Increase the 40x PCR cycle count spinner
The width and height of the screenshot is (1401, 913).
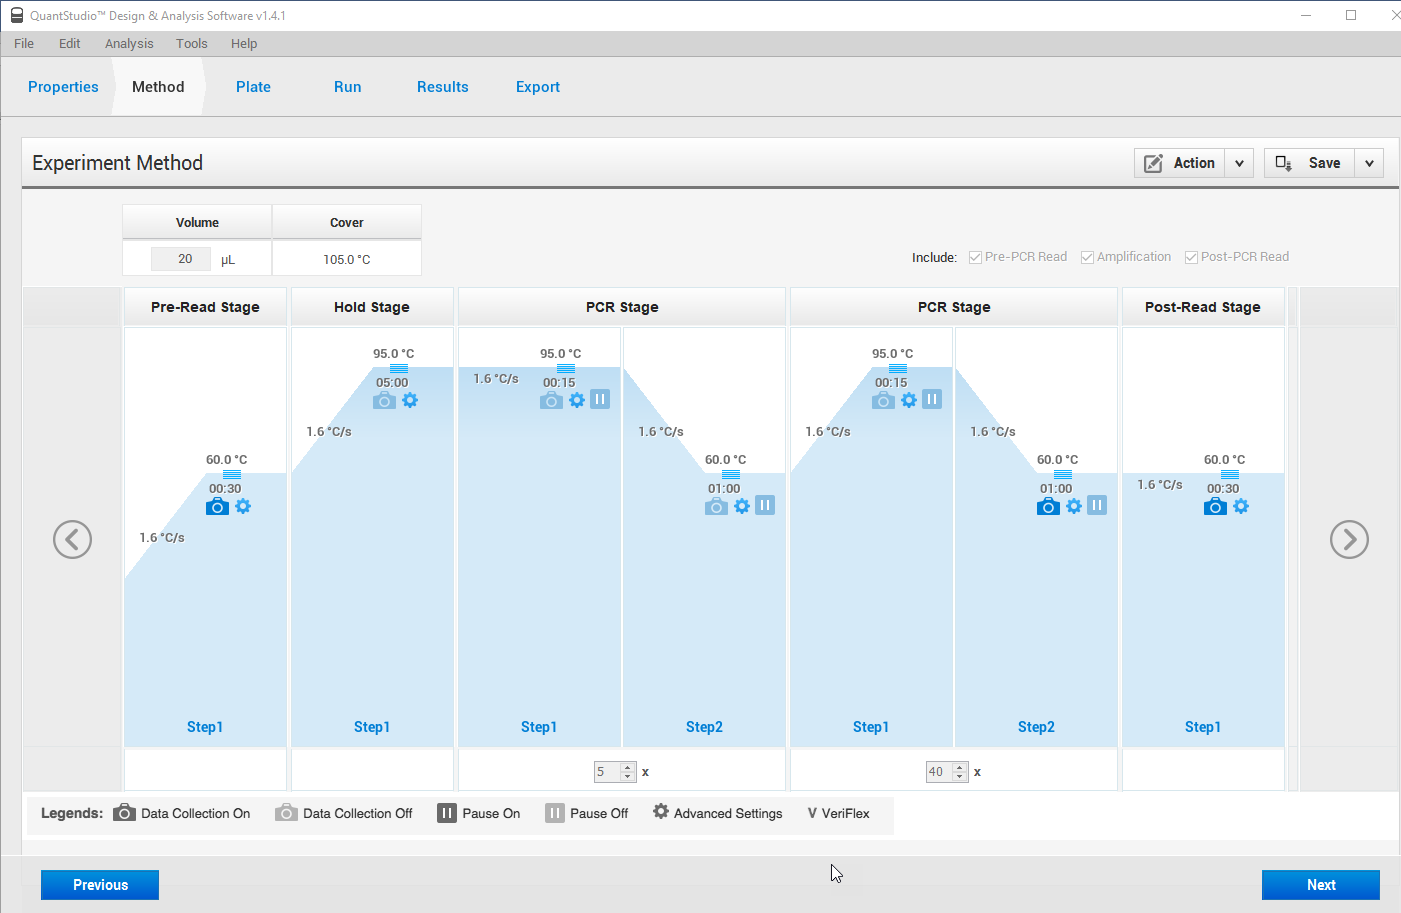coord(960,767)
